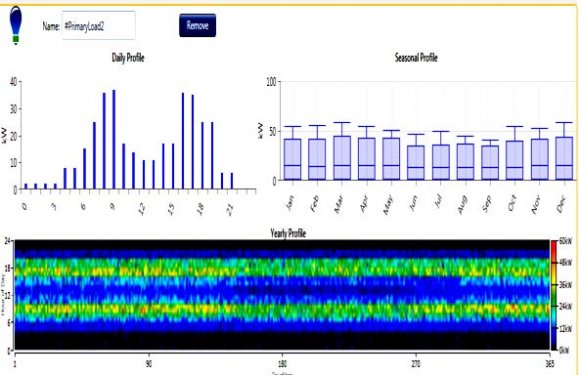This screenshot has width=580, height=375.
Task: Remove the load with the Remove button
Action: pos(198,26)
